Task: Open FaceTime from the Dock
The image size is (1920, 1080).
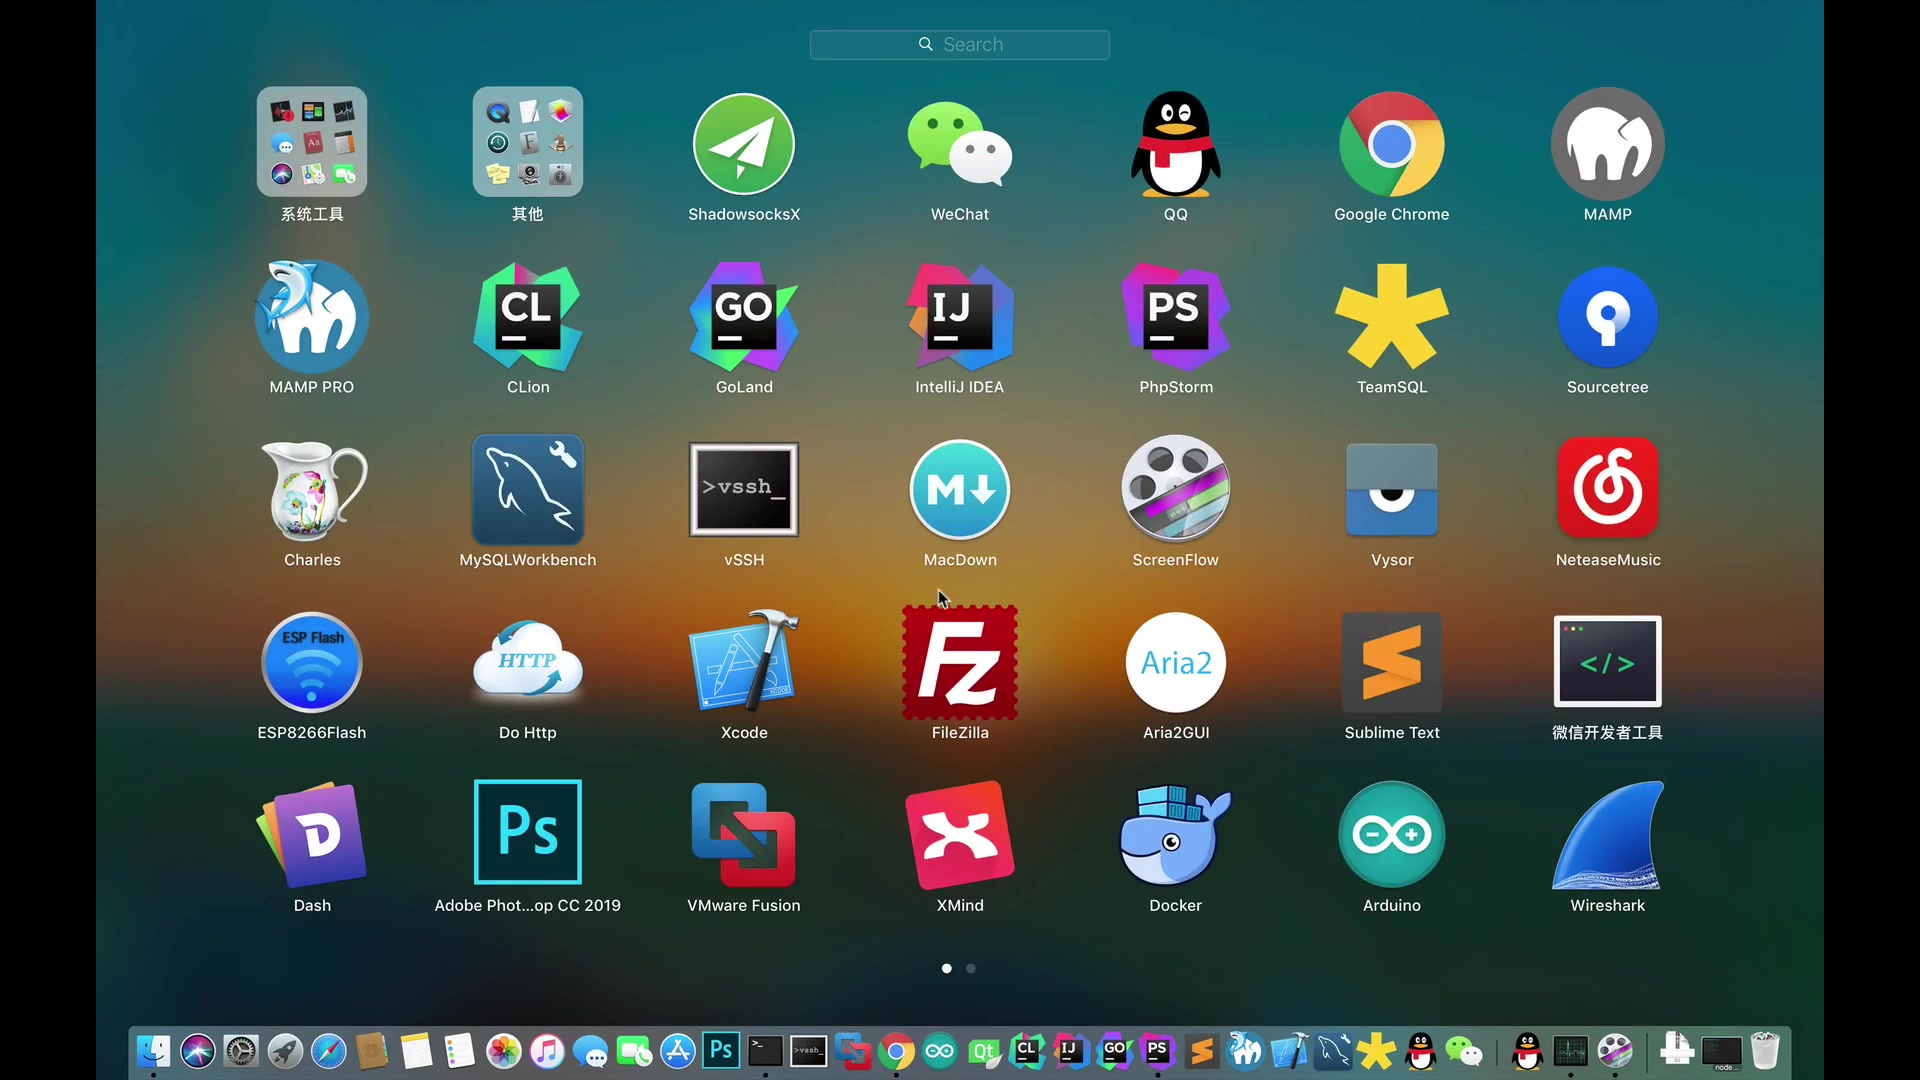Action: tap(634, 1051)
